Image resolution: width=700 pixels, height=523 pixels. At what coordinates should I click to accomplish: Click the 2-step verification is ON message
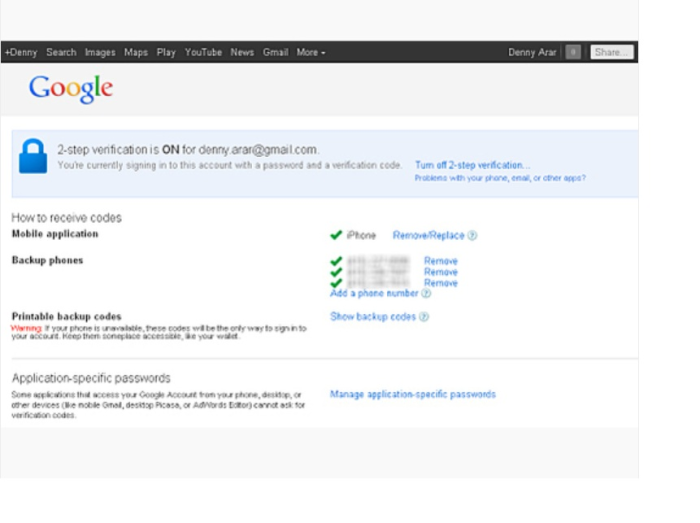(188, 149)
